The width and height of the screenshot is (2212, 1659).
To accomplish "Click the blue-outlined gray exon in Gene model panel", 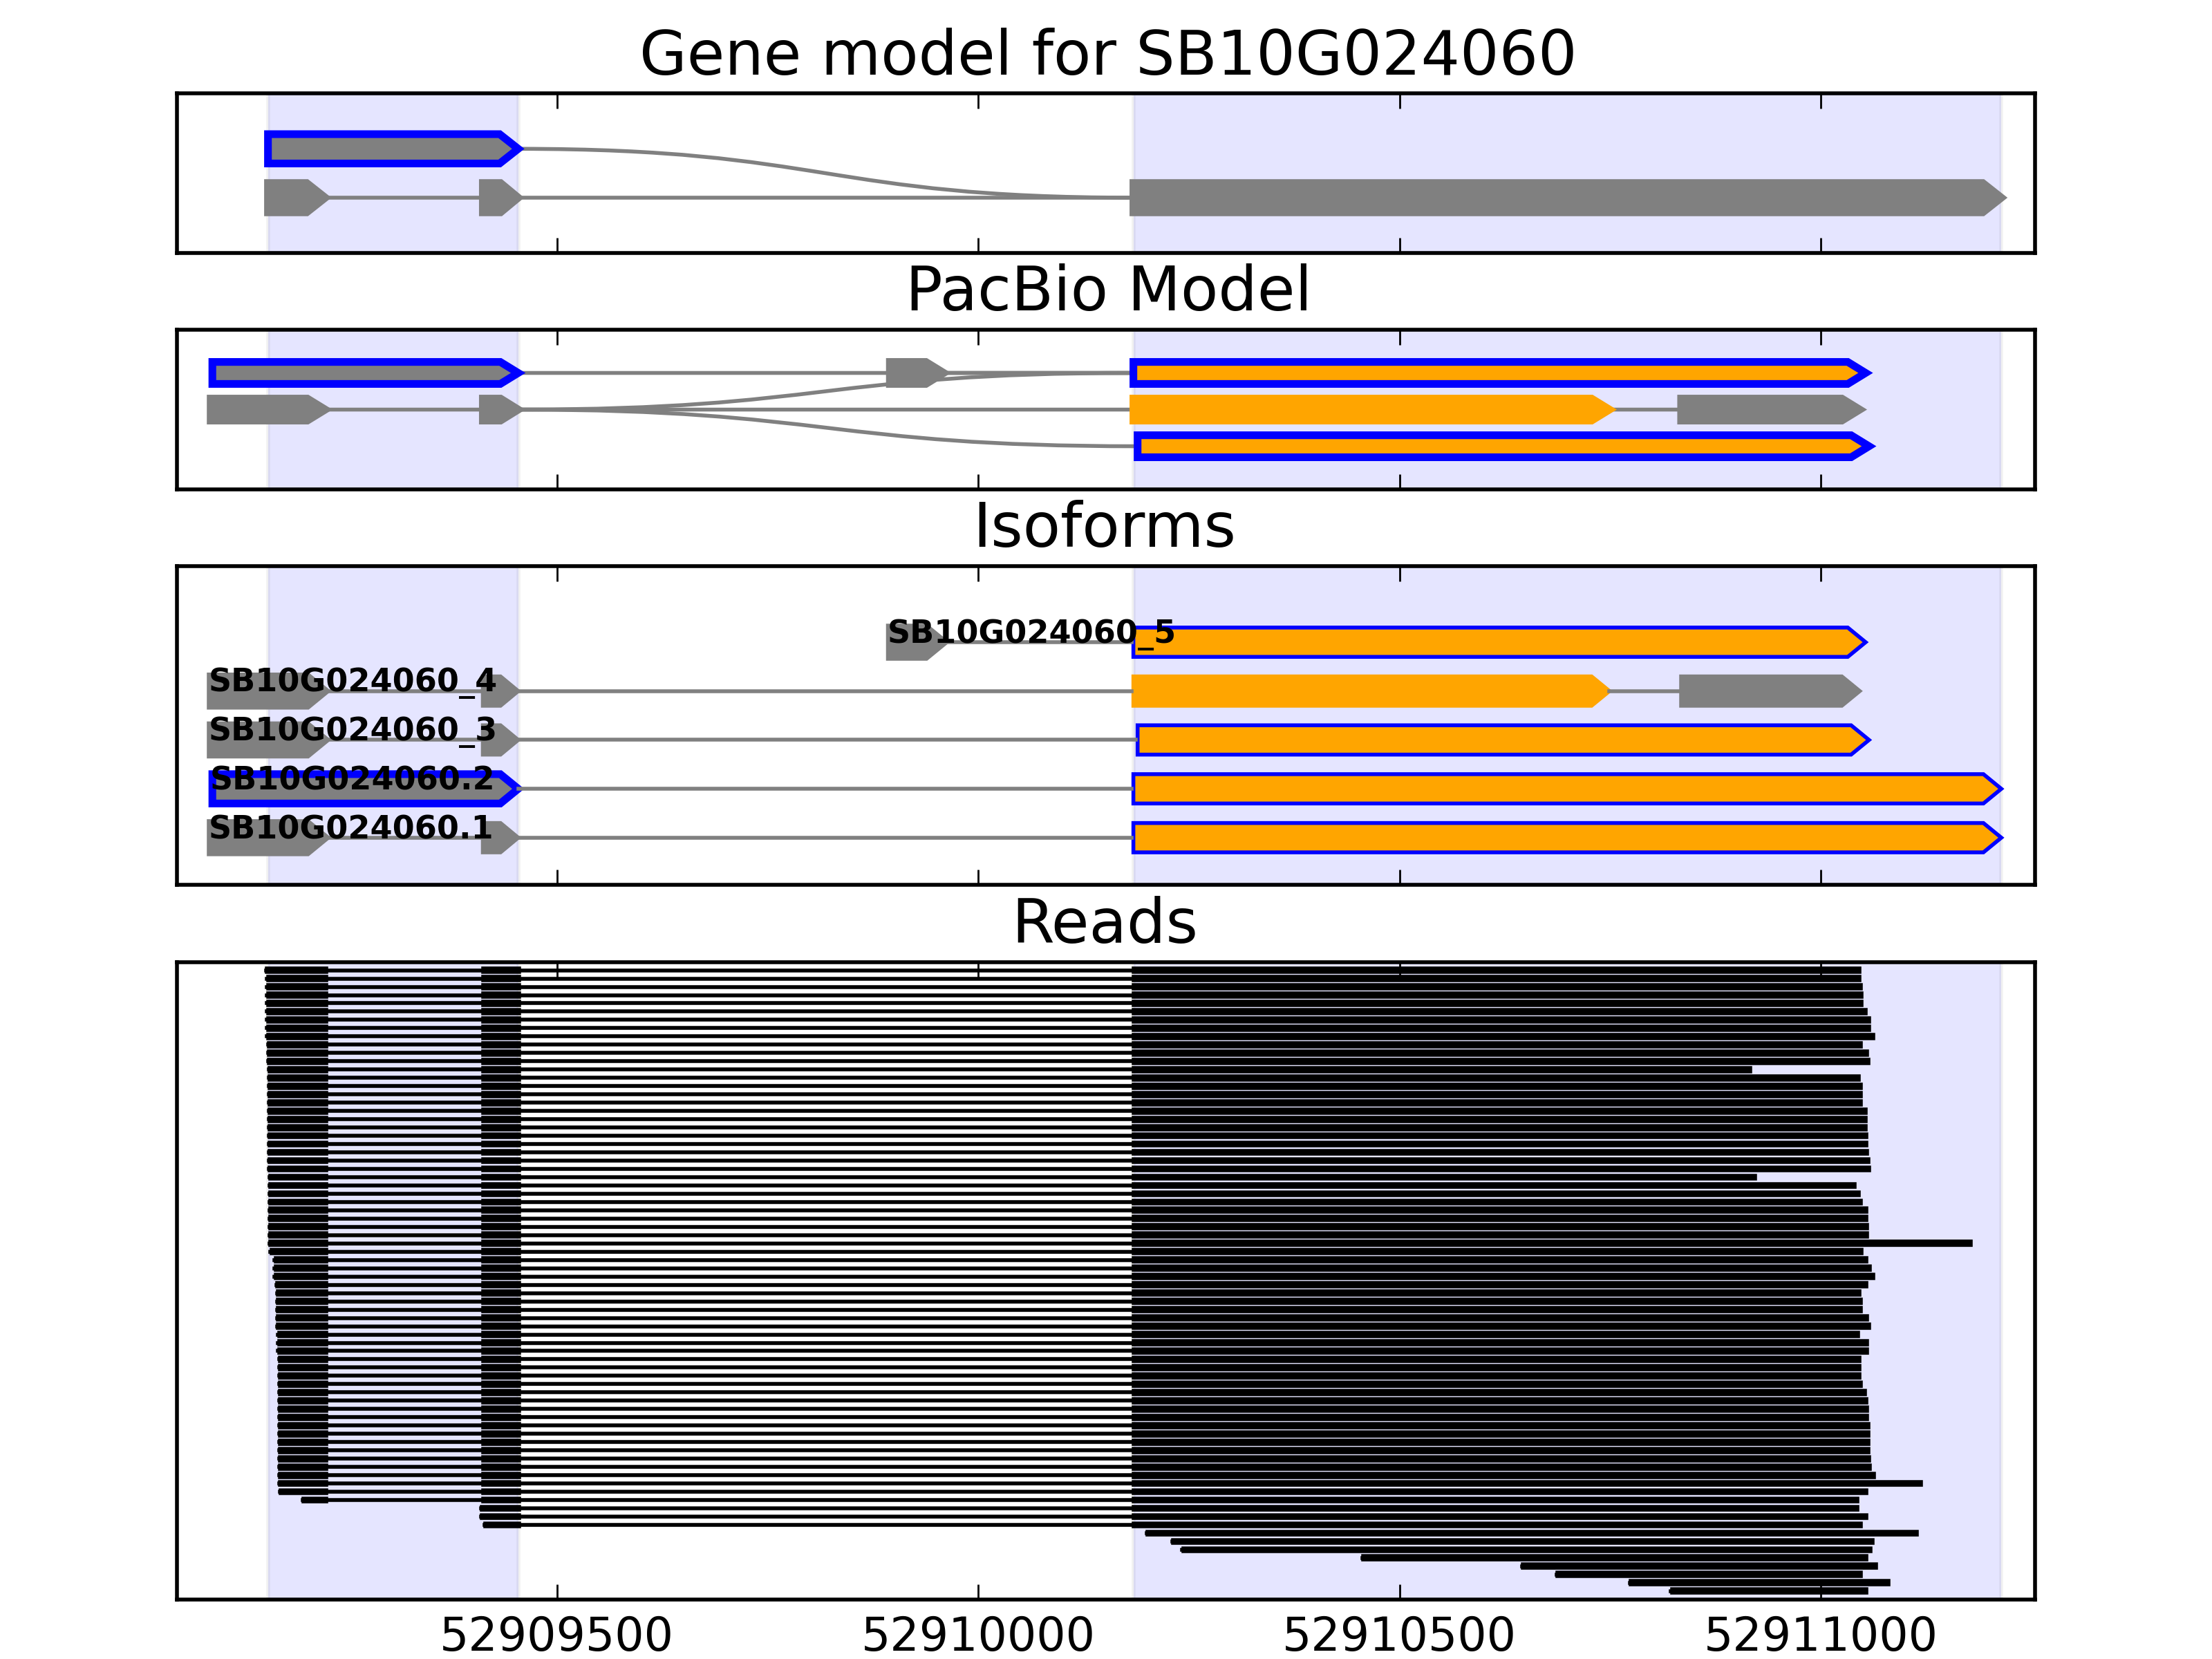I will pyautogui.click(x=390, y=149).
